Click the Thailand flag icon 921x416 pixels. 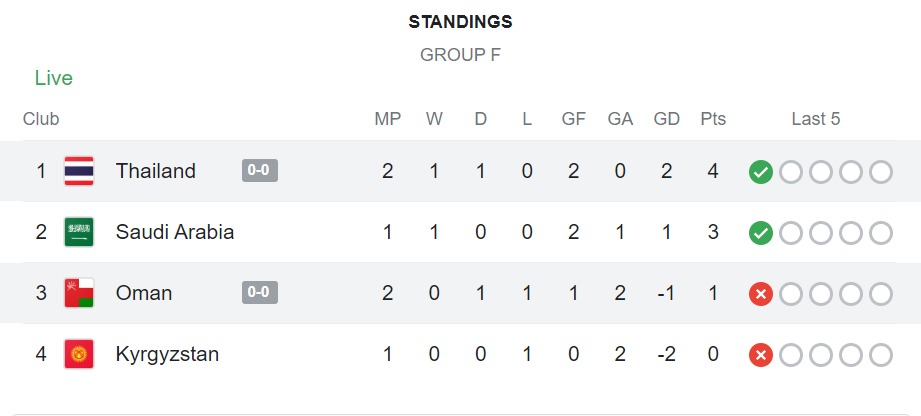coord(79,171)
